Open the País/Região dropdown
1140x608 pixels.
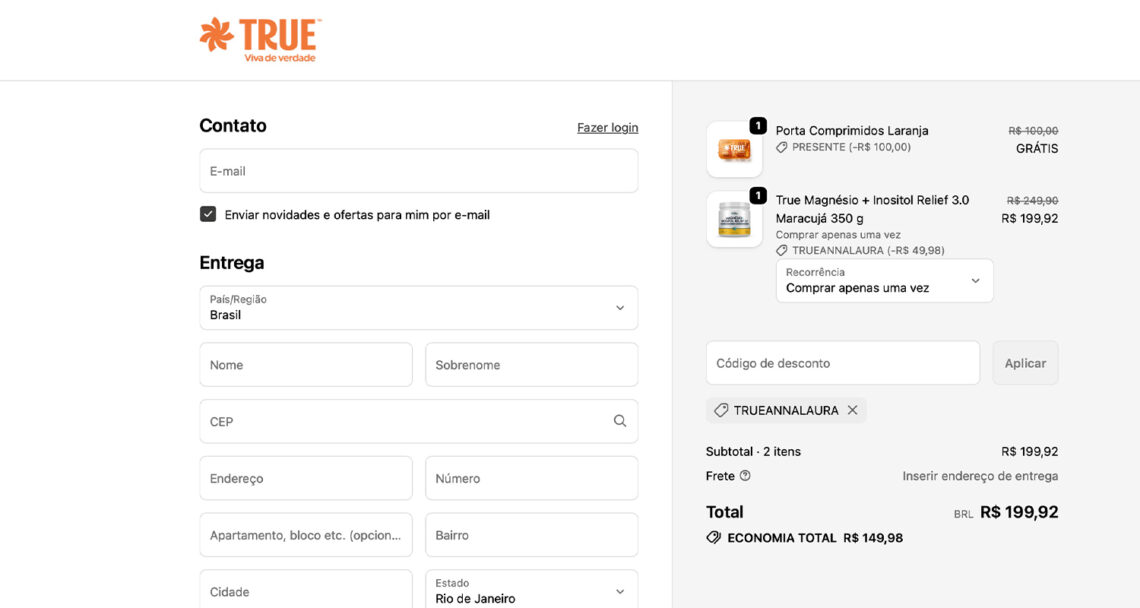pos(418,308)
